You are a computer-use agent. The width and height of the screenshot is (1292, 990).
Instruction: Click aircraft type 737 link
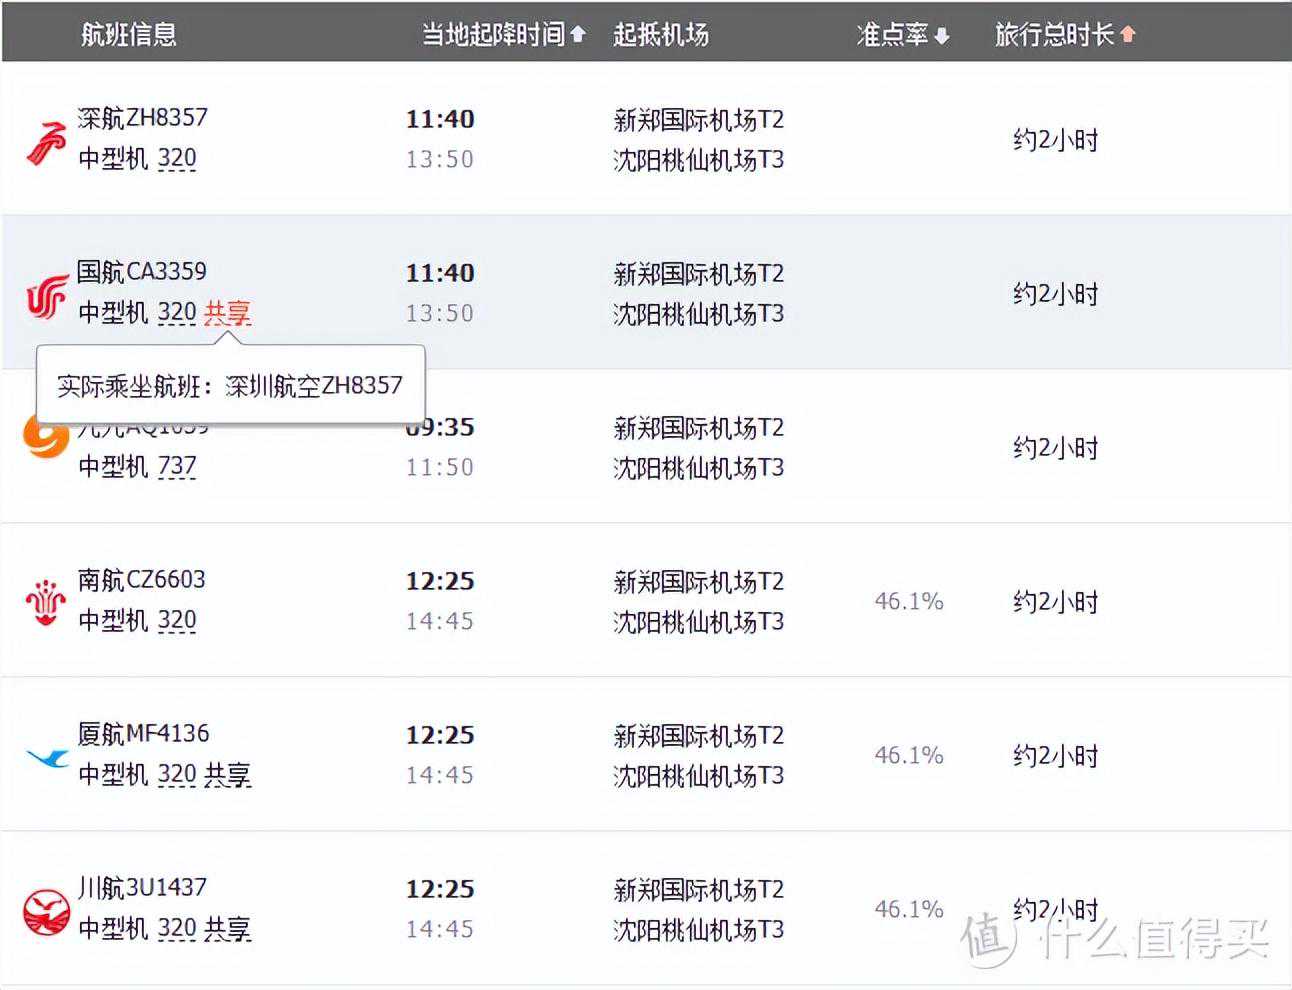tap(177, 467)
